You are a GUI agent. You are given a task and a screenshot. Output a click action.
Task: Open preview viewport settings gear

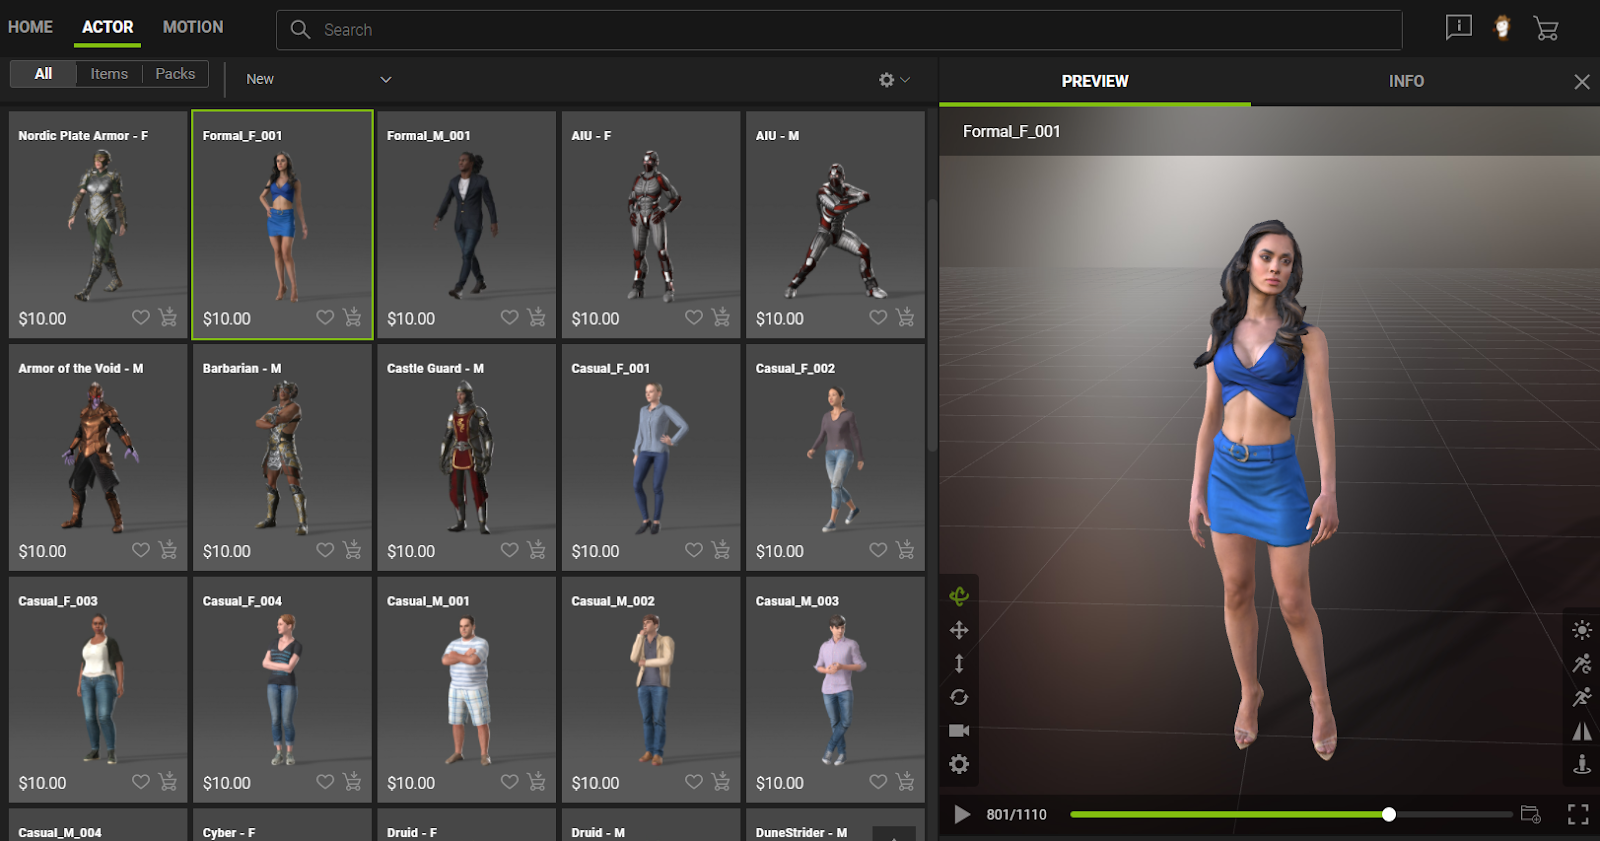coord(959,764)
